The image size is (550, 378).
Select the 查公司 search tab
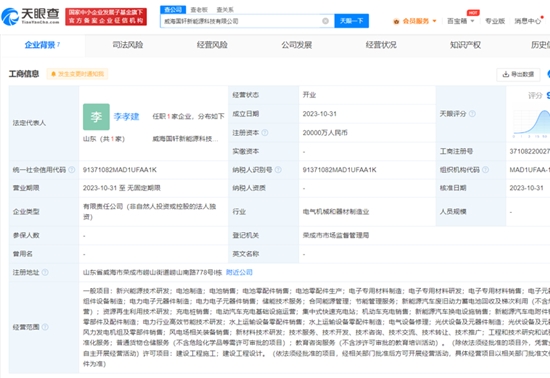click(x=173, y=9)
